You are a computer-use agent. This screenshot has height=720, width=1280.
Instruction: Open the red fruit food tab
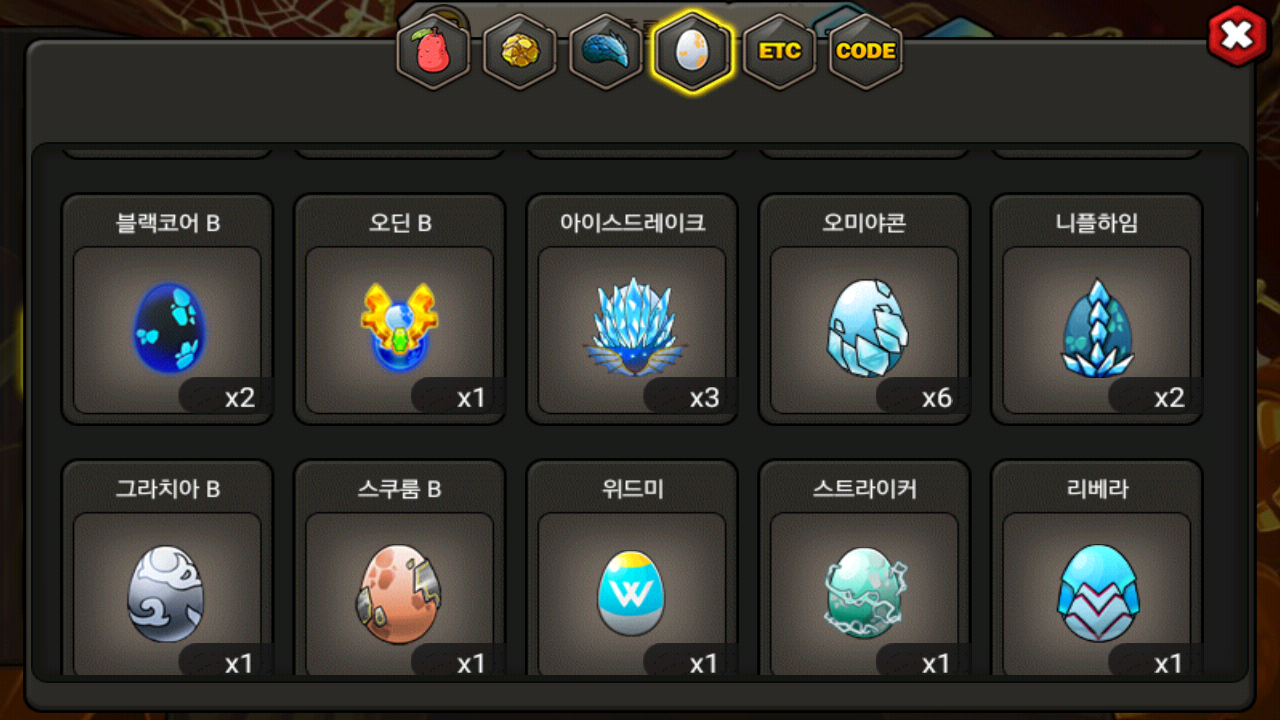(x=433, y=51)
